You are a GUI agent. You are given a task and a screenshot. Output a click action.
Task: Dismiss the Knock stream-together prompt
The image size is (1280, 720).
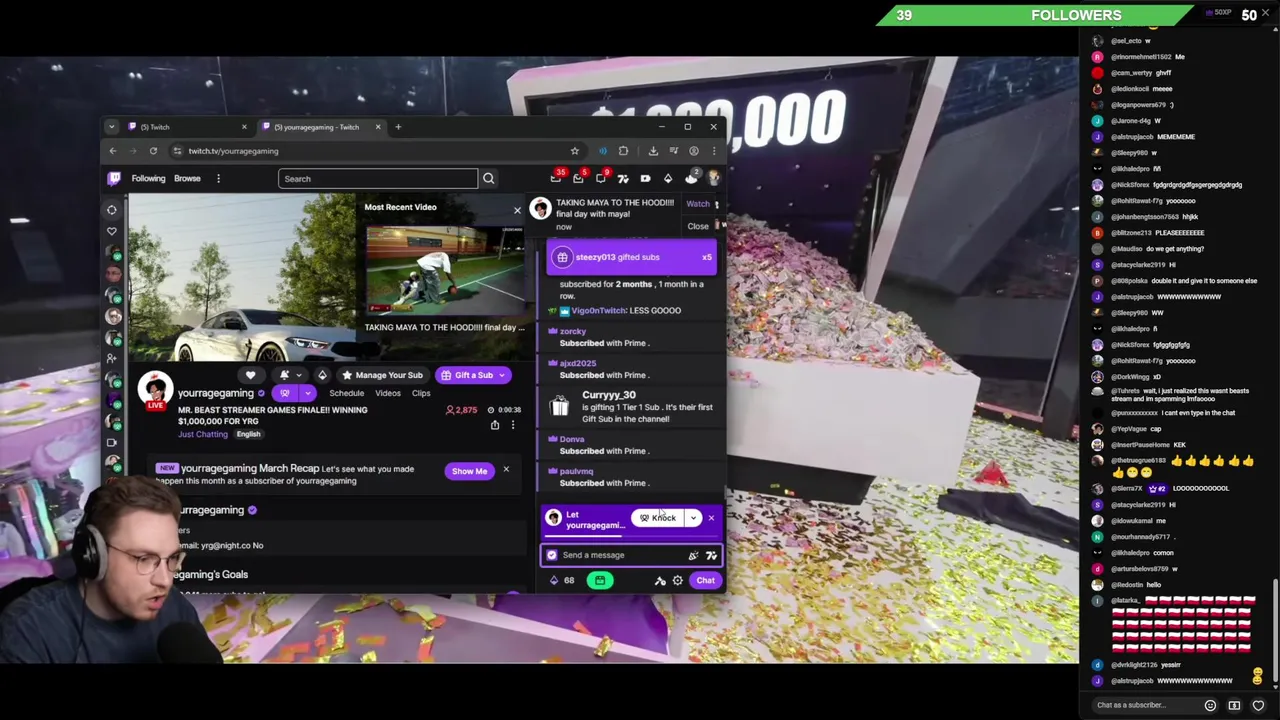click(x=711, y=518)
